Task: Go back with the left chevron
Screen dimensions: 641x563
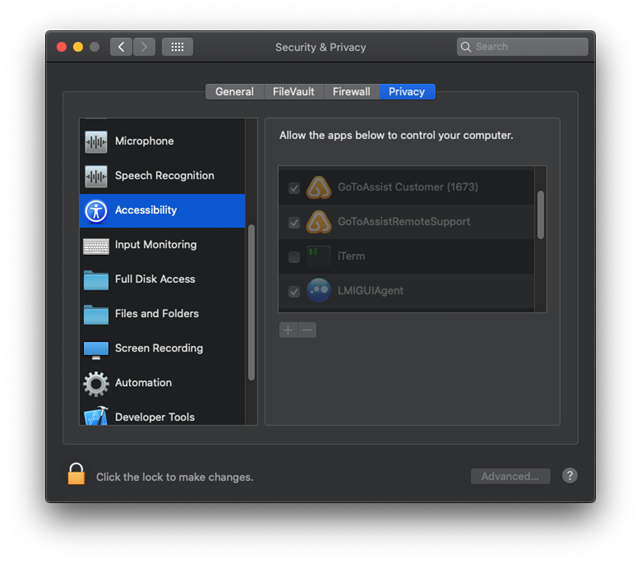Action: coord(121,47)
